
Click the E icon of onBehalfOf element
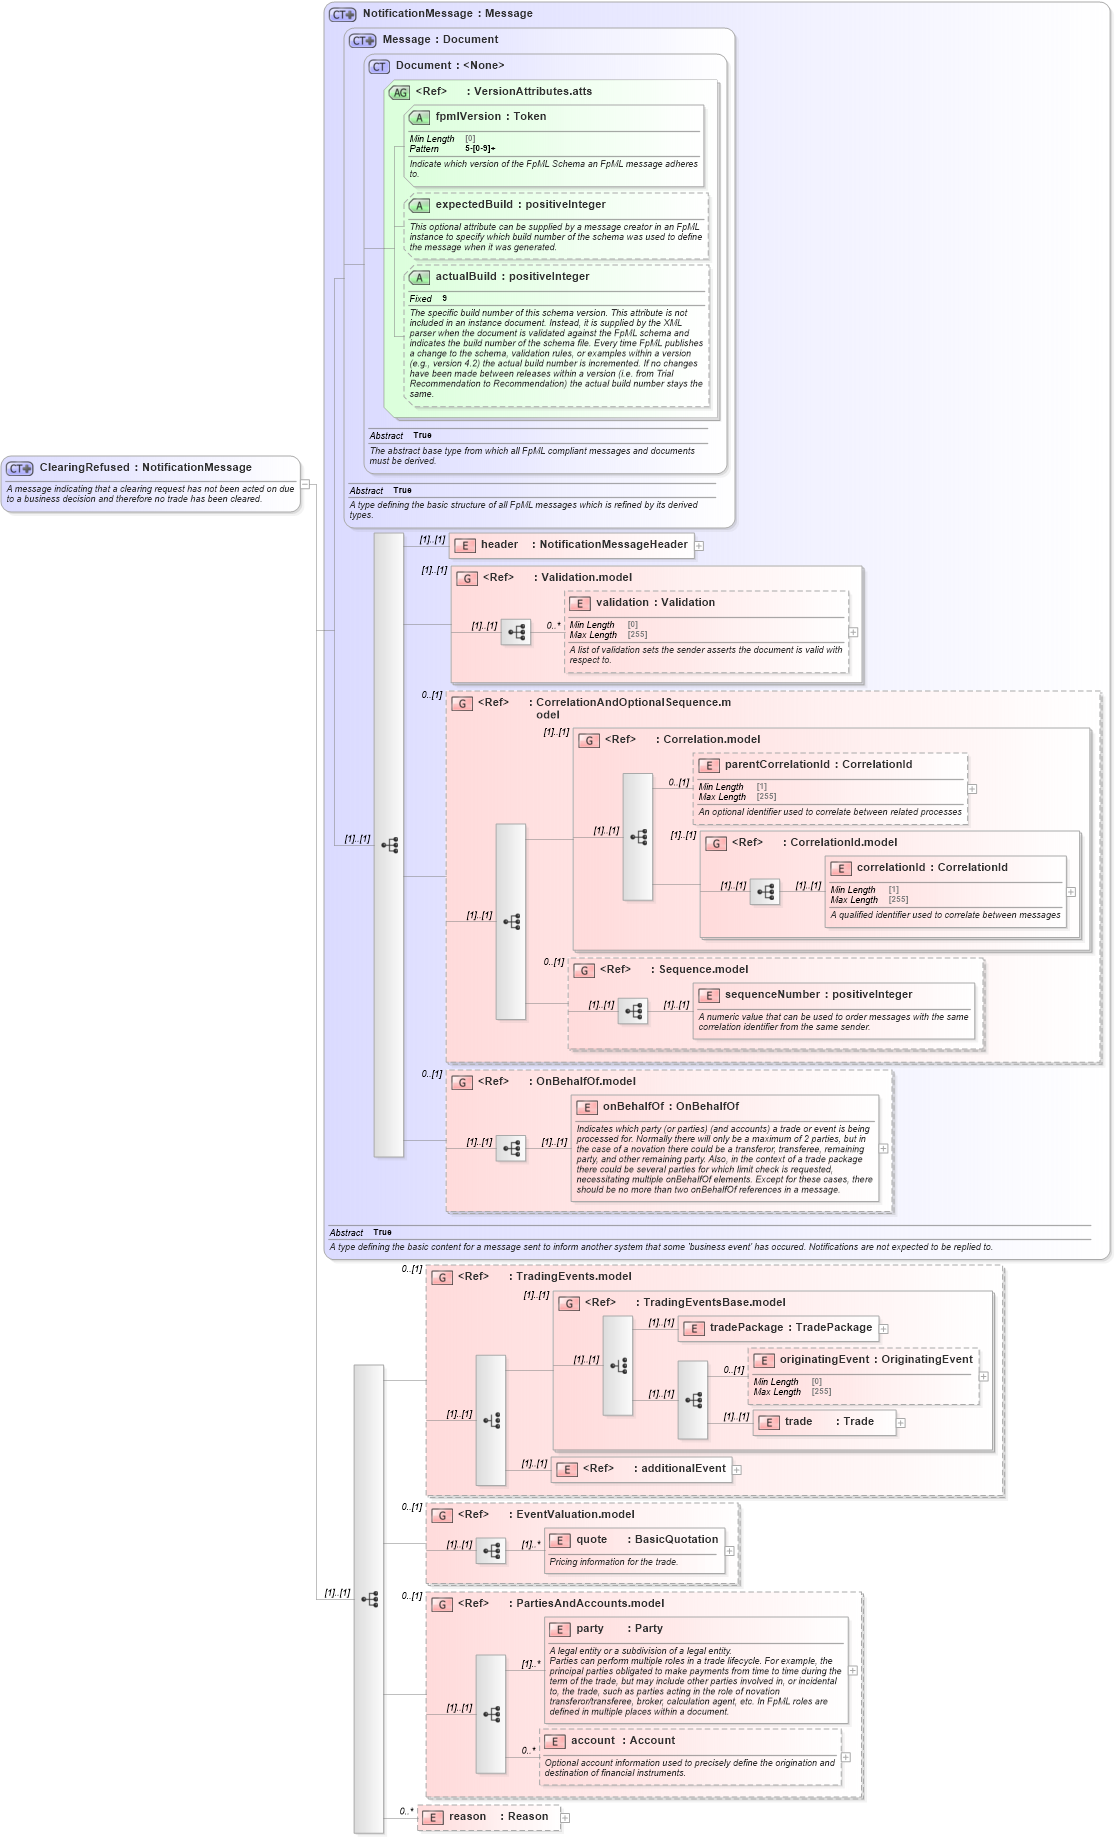pyautogui.click(x=587, y=1107)
